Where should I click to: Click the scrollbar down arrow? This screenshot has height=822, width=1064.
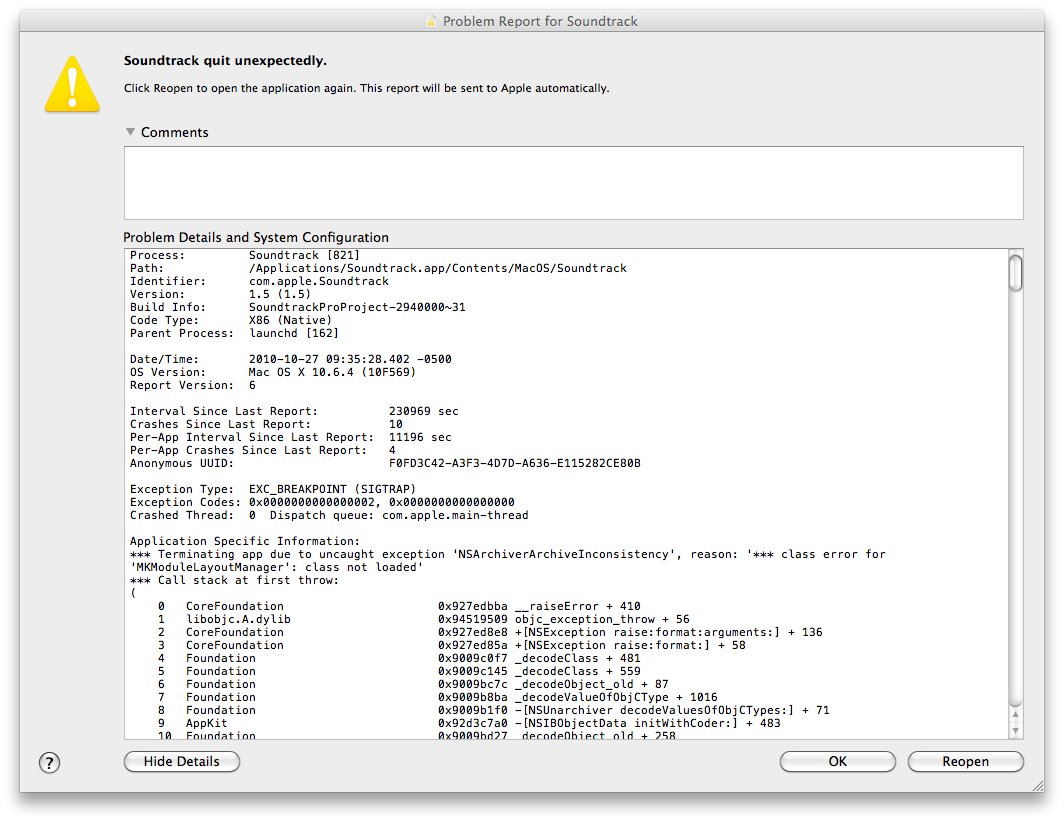pos(1015,730)
